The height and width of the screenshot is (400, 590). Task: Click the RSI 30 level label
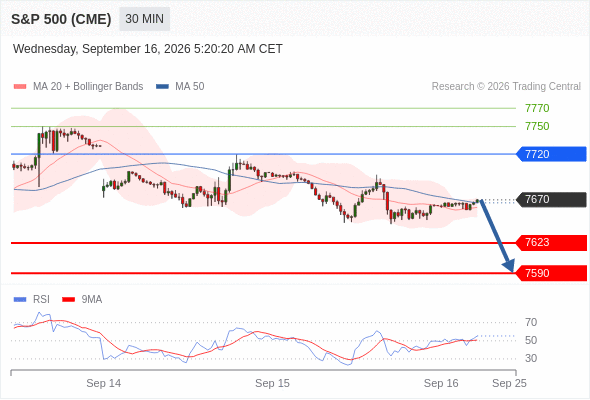531,358
